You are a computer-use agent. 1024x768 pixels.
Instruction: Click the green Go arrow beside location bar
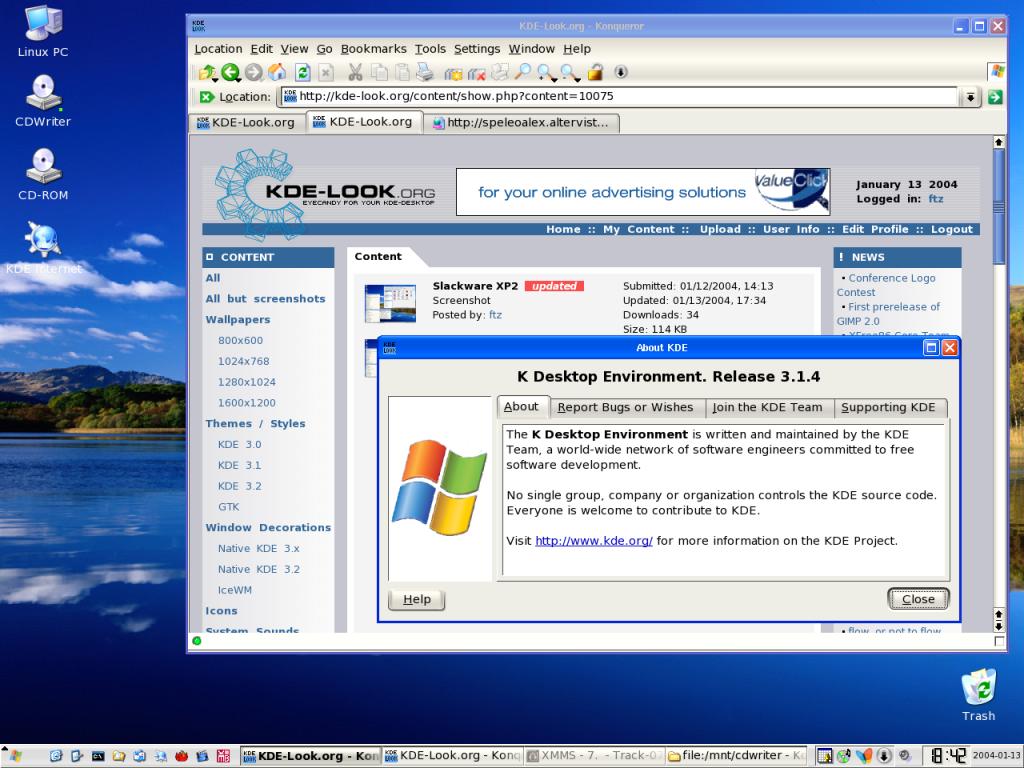[995, 97]
